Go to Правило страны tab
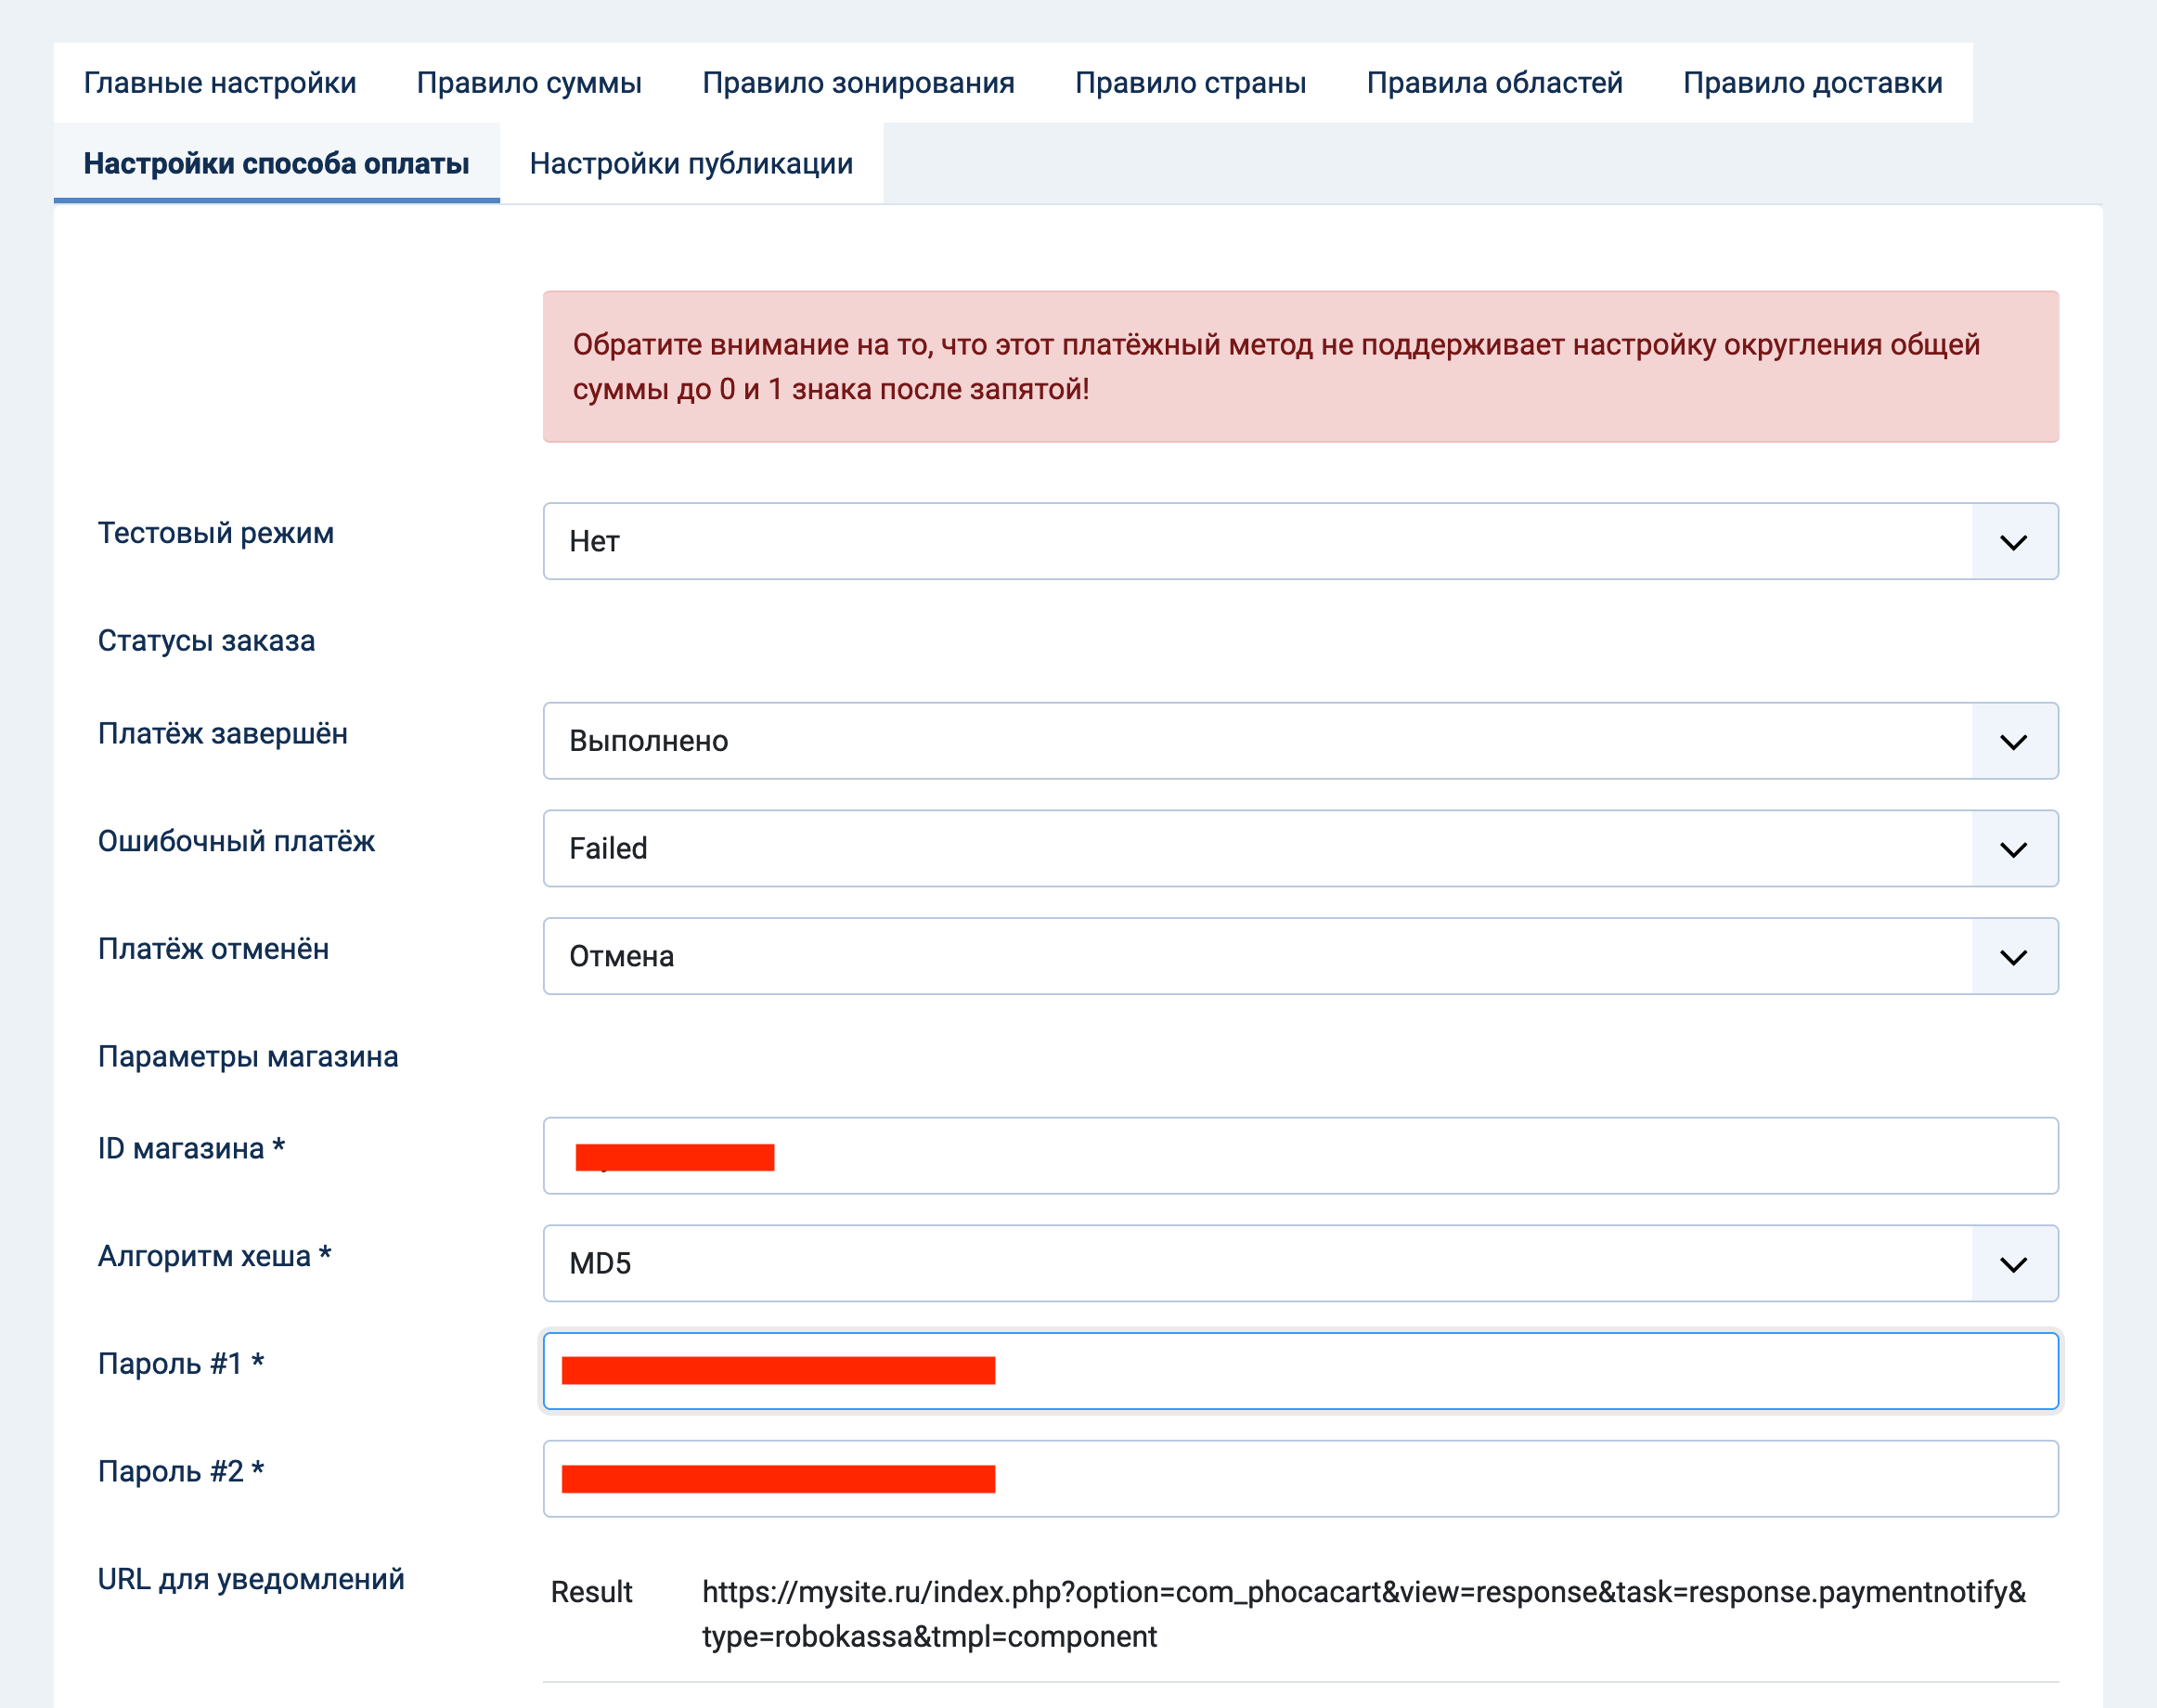 click(x=1190, y=83)
